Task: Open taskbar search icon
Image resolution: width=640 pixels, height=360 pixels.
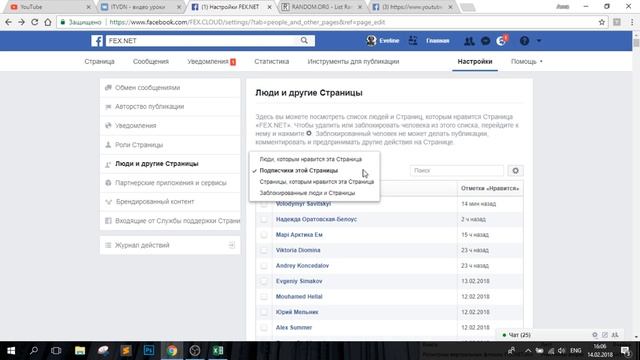Action: [x=34, y=351]
